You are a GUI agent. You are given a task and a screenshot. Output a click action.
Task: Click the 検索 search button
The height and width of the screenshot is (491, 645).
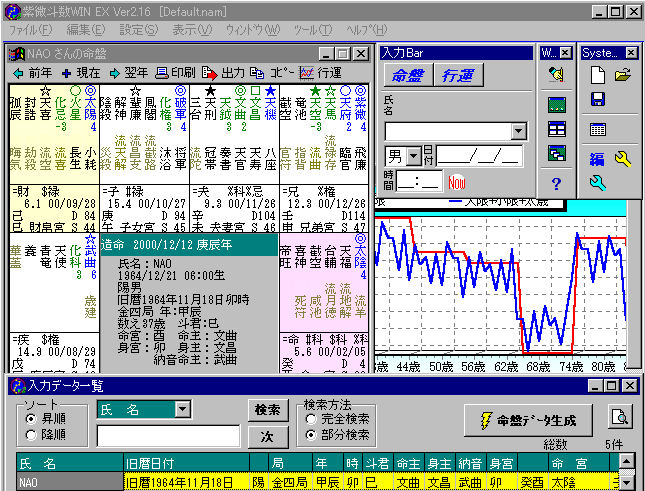[x=268, y=410]
